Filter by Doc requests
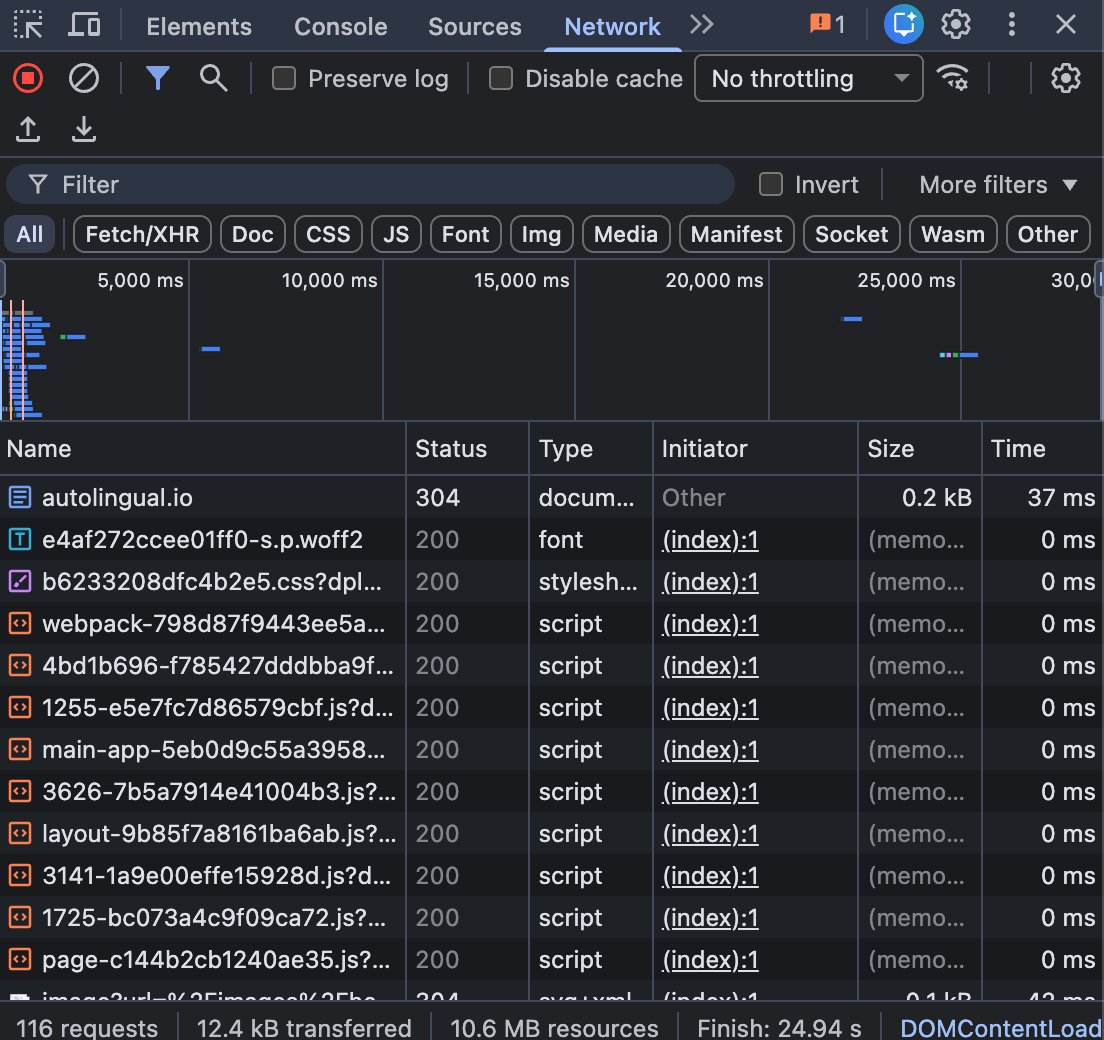1104x1040 pixels. [253, 234]
